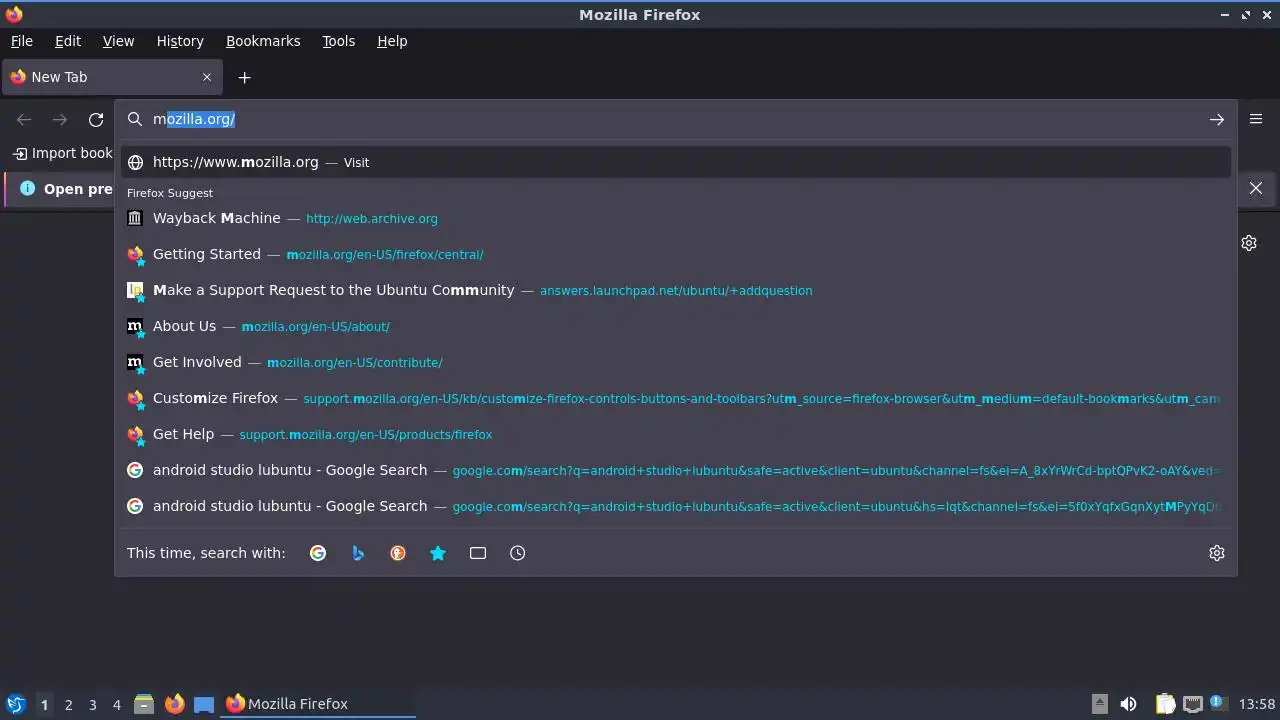Launch the file manager from the panel

(144, 704)
